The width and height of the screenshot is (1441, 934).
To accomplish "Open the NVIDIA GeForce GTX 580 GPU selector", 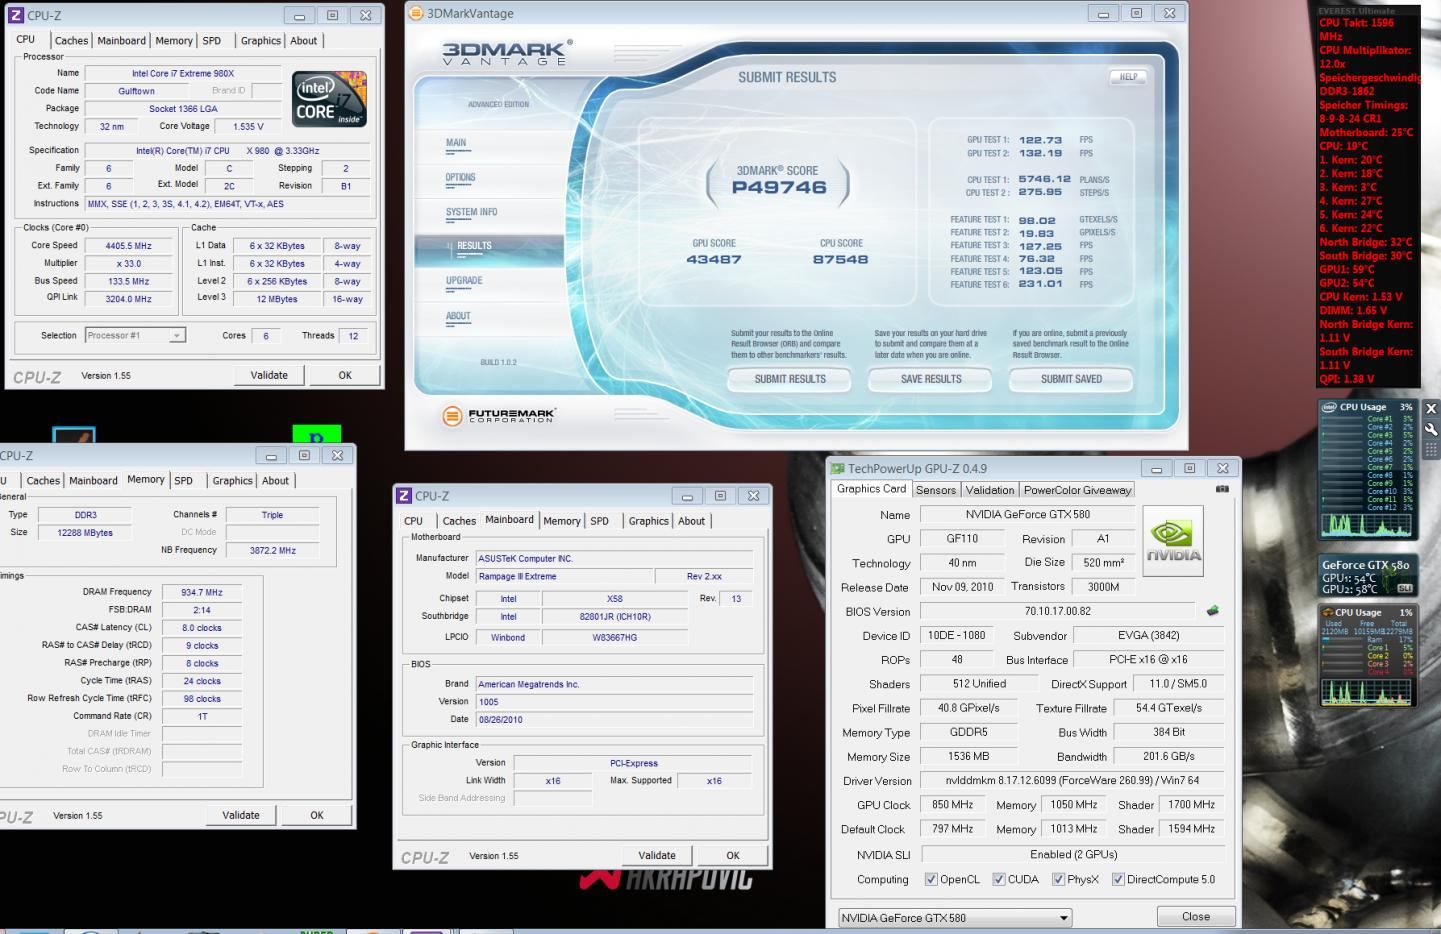I will [x=954, y=918].
